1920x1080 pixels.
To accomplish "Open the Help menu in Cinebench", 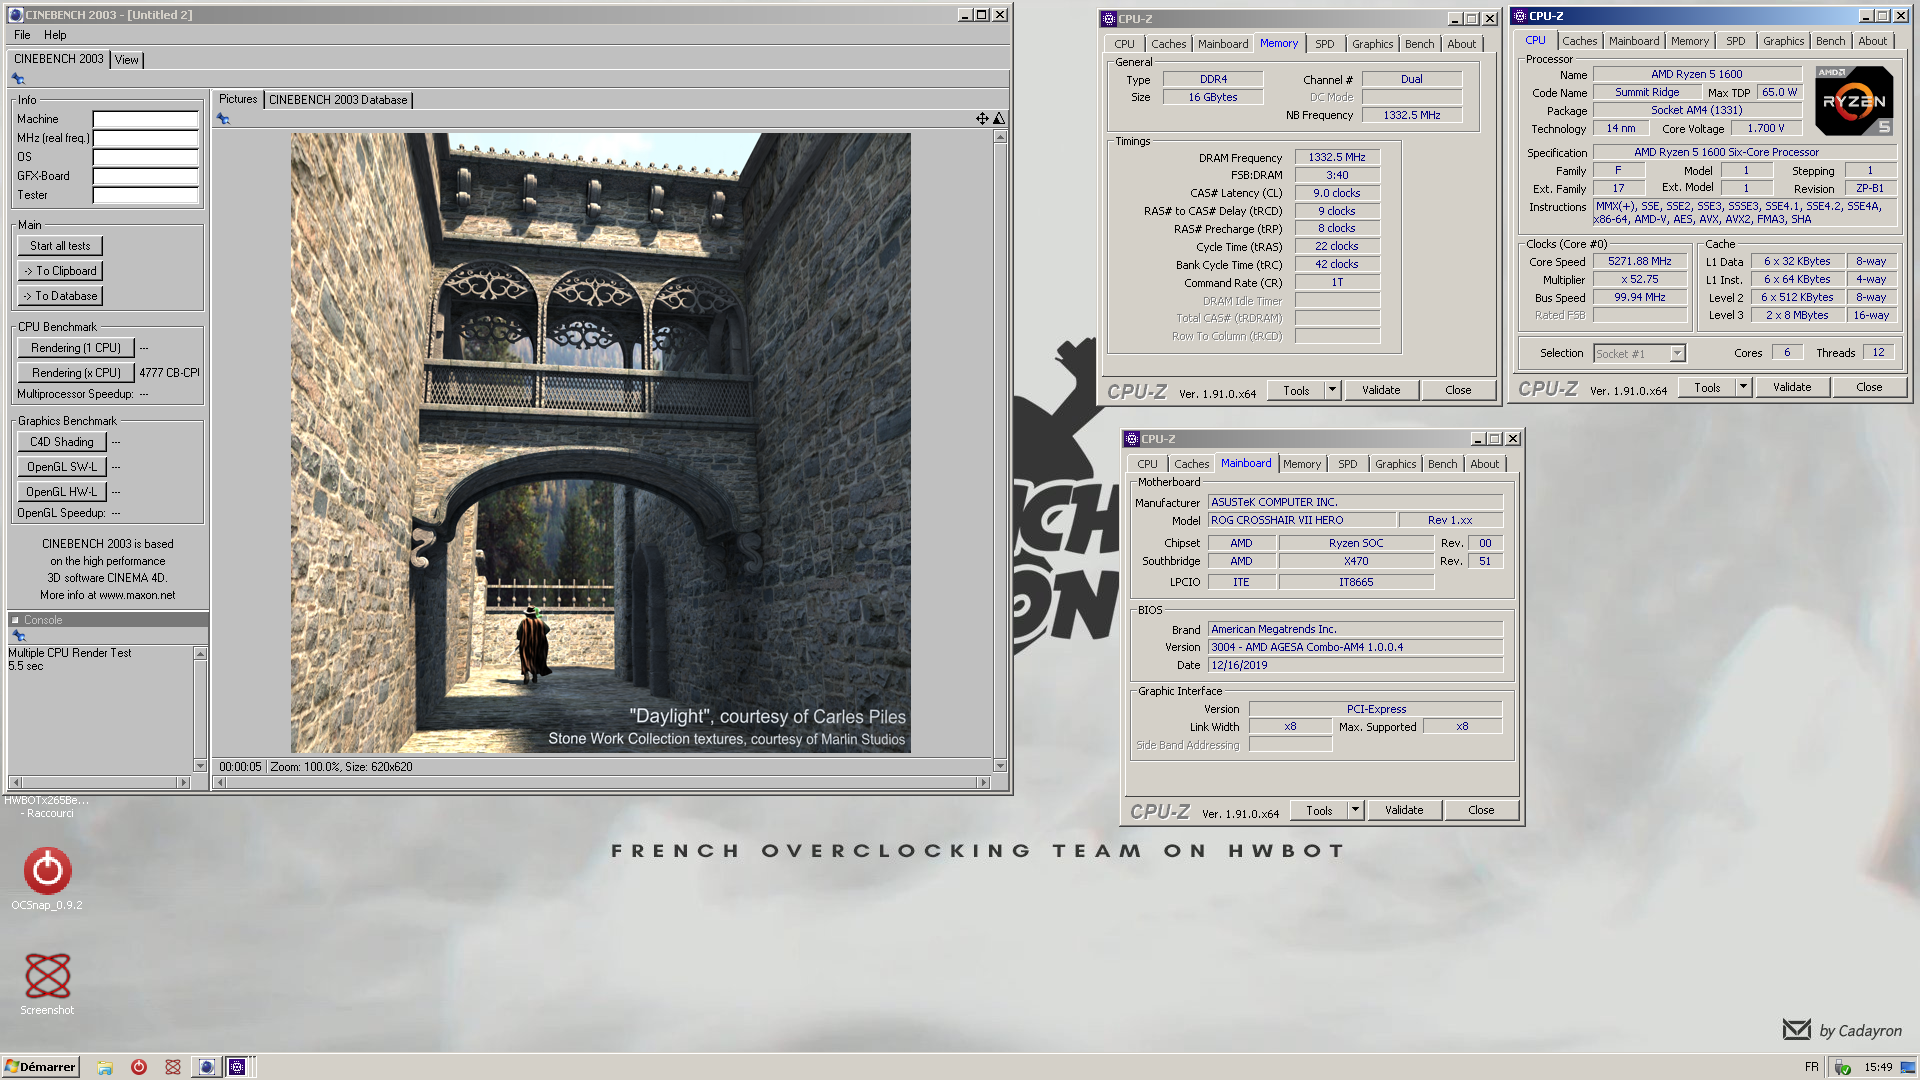I will [55, 35].
